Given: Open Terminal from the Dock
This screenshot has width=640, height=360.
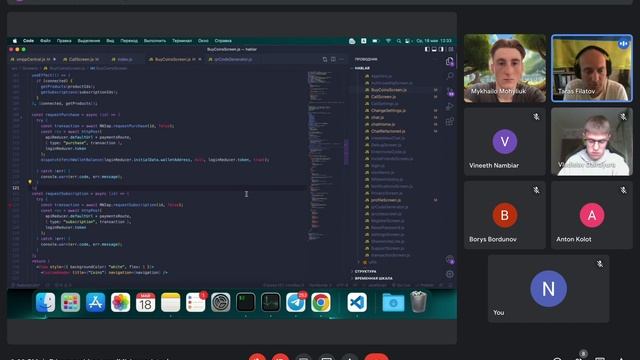Looking at the screenshot, I should tap(246, 302).
